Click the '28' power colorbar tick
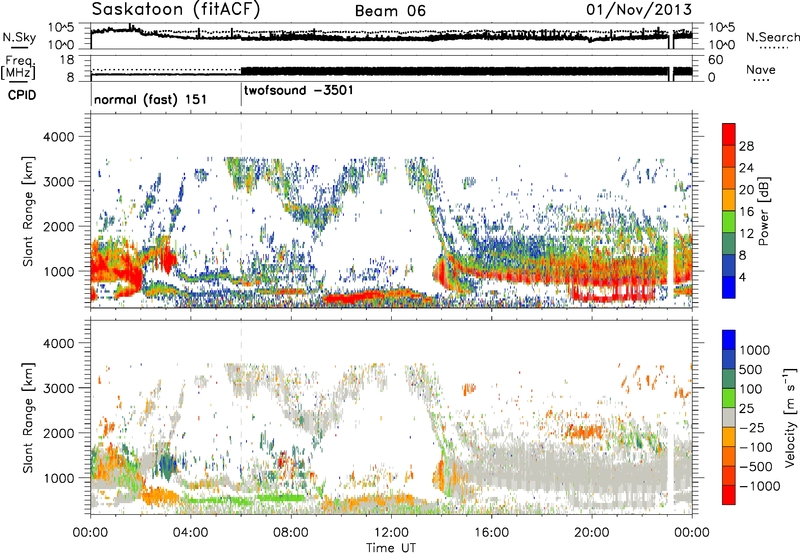This screenshot has width=800, height=554. [746, 146]
